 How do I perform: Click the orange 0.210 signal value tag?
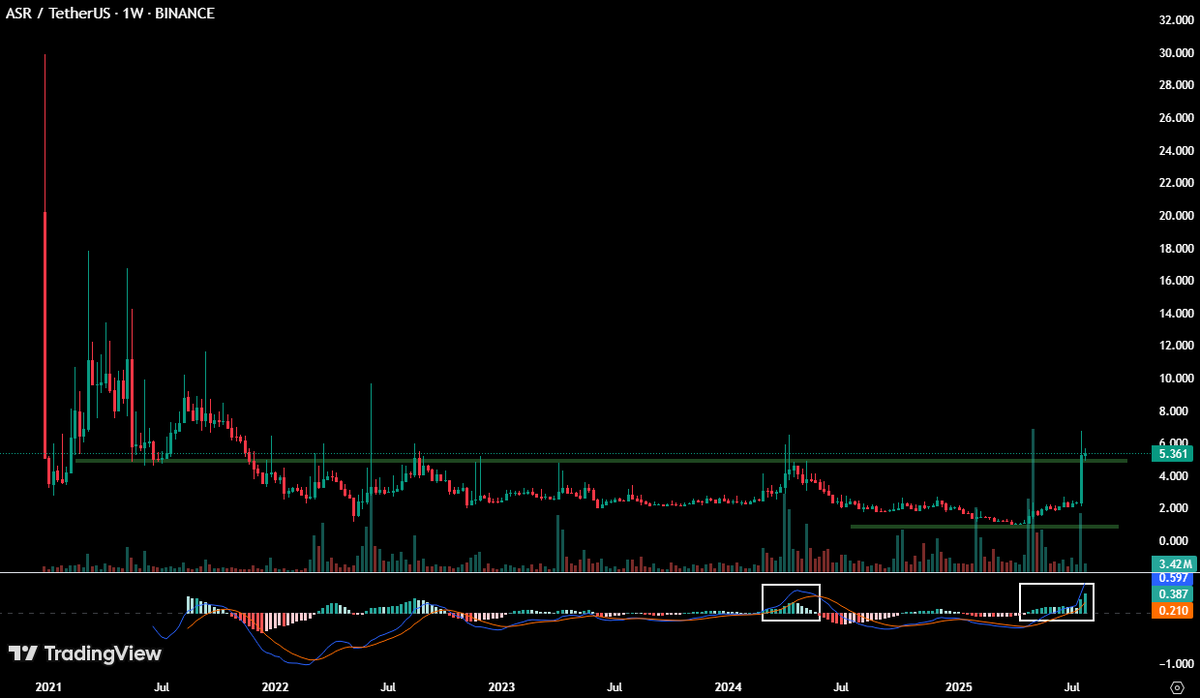1170,610
